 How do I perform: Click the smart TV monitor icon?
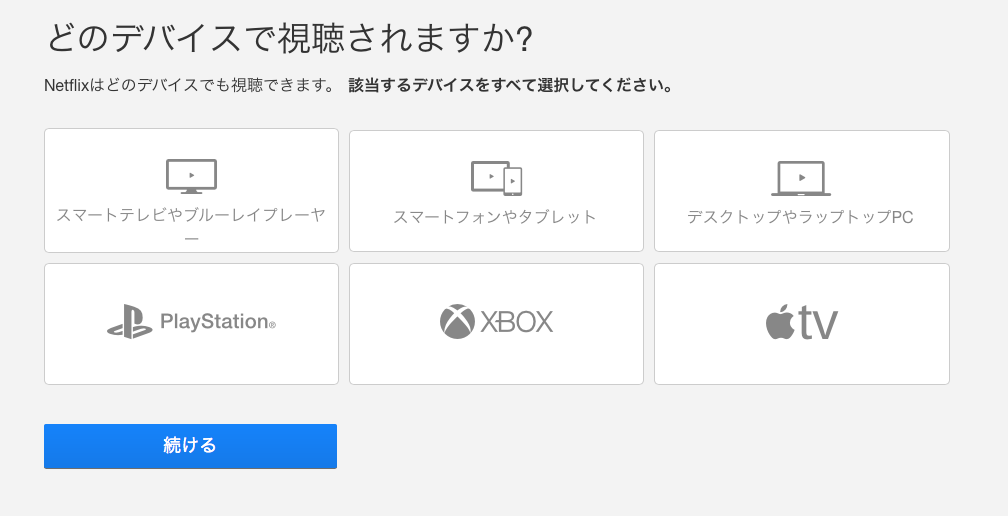pyautogui.click(x=192, y=176)
